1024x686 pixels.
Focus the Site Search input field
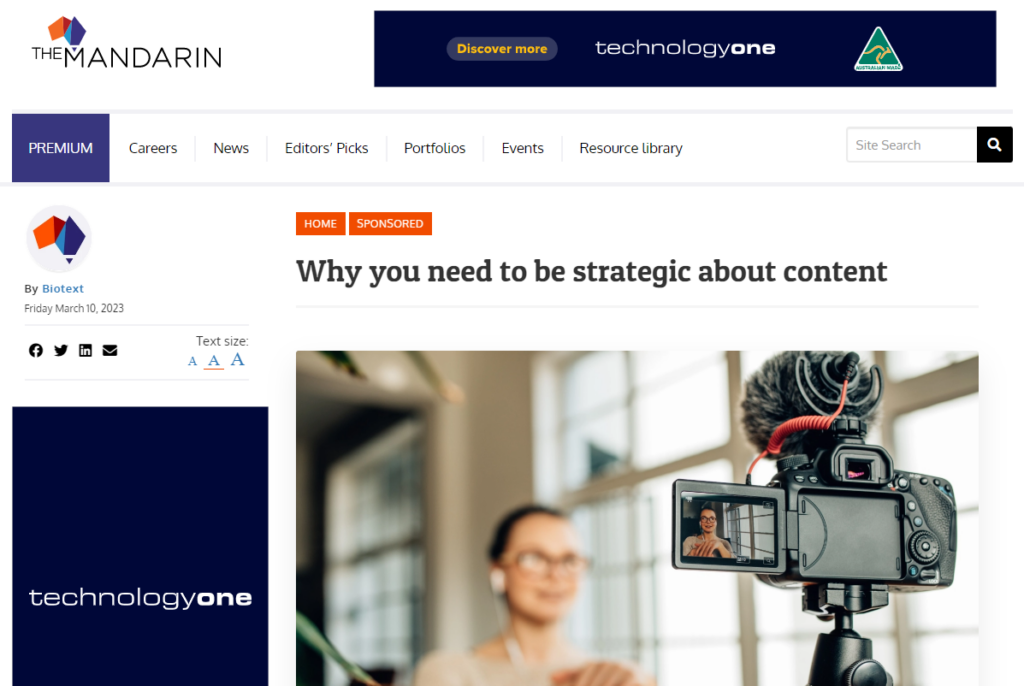click(912, 145)
